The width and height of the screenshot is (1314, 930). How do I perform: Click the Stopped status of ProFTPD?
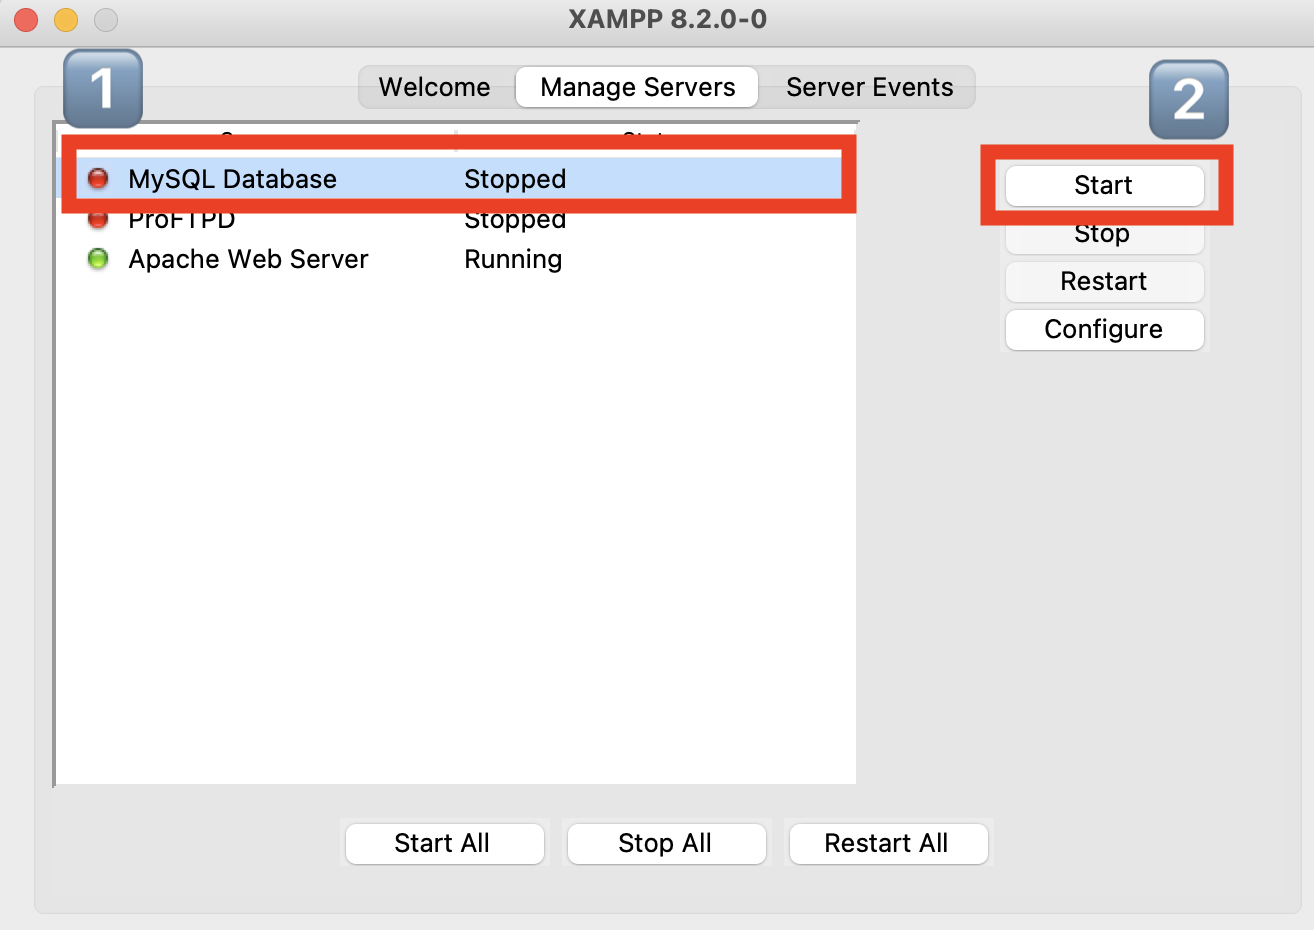(x=515, y=220)
